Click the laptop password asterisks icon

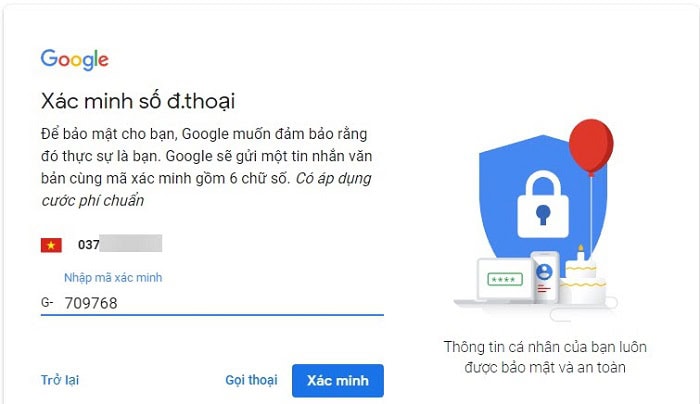(505, 279)
